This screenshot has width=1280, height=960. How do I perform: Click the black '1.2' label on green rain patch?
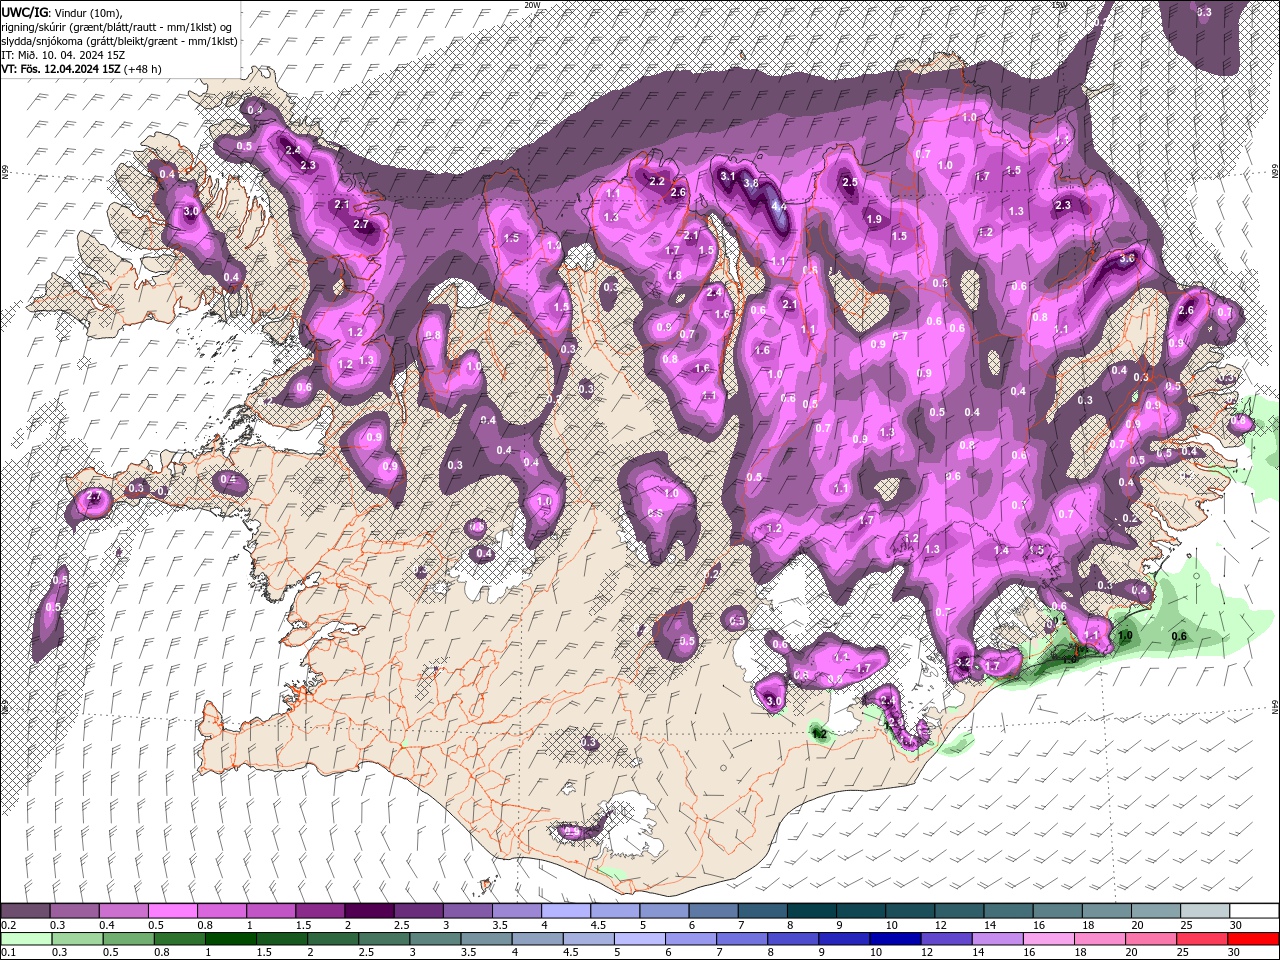tap(819, 734)
